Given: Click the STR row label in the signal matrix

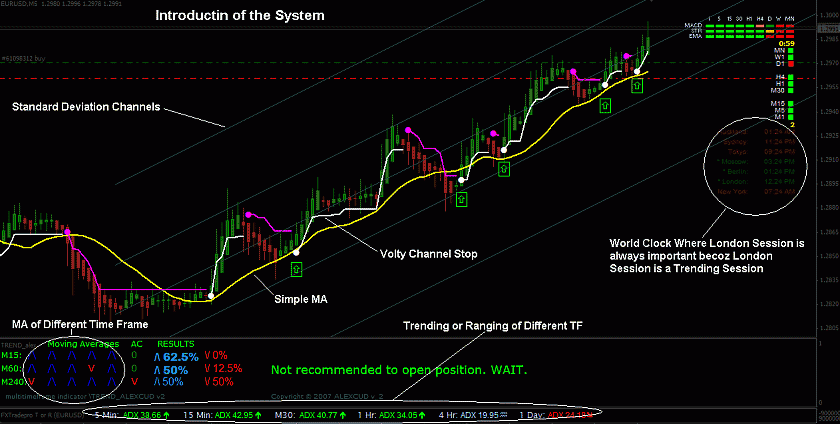Looking at the screenshot, I should 695,31.
